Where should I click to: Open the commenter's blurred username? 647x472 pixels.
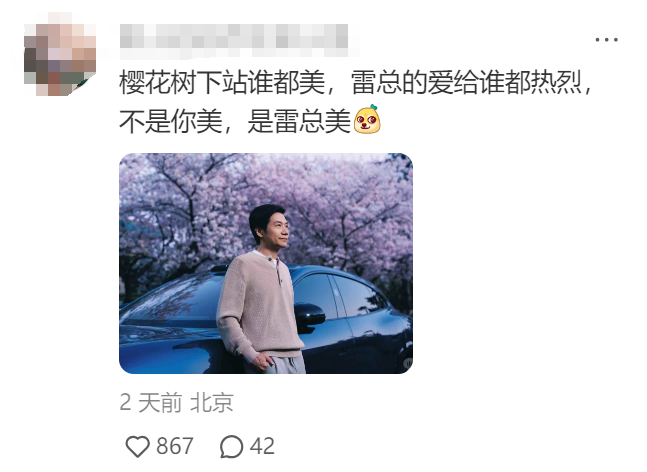point(234,40)
